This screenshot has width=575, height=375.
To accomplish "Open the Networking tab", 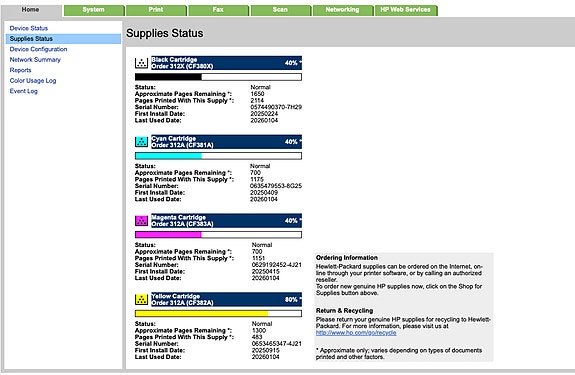I will (x=343, y=10).
